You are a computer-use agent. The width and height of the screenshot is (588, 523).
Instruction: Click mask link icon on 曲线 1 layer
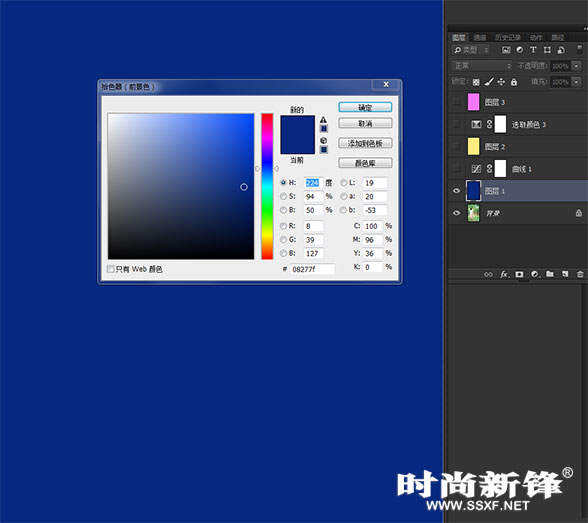click(489, 169)
